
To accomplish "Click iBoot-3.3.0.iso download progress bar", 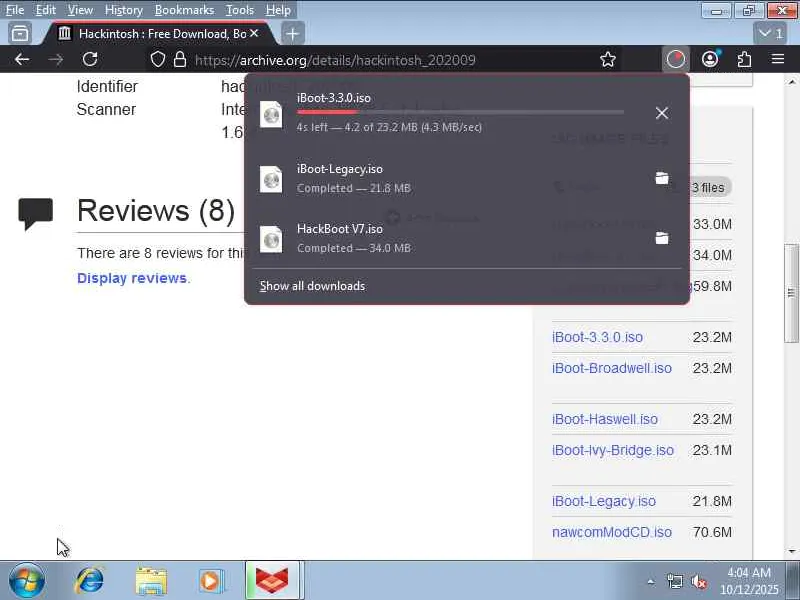I will 460,112.
